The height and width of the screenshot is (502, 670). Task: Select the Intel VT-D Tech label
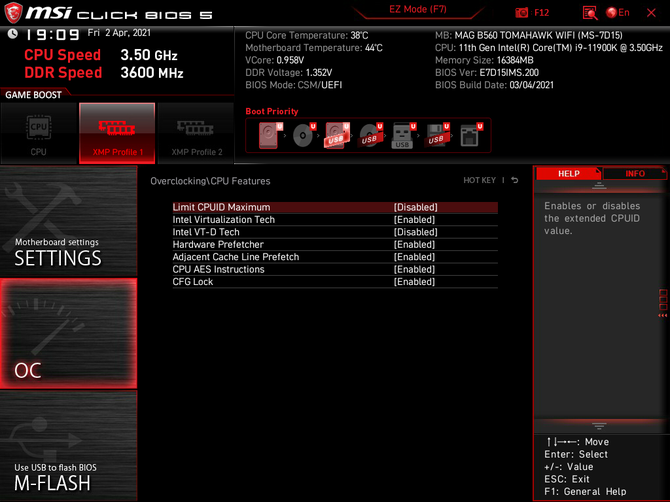pos(206,232)
